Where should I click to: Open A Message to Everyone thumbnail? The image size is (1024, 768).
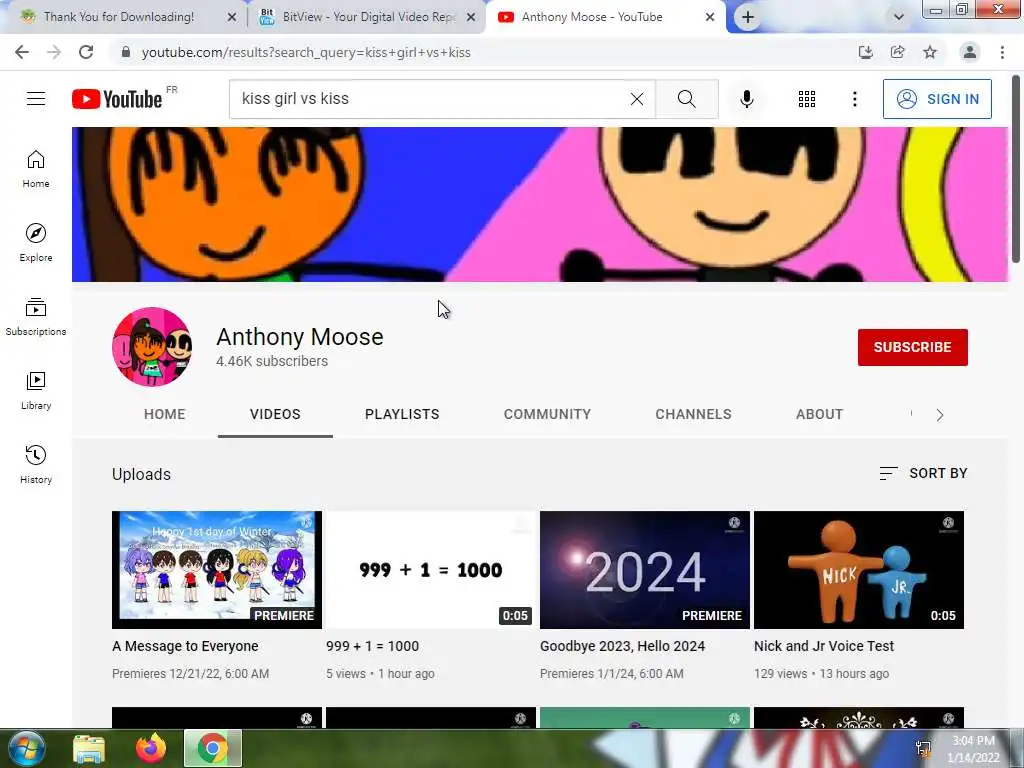[217, 569]
